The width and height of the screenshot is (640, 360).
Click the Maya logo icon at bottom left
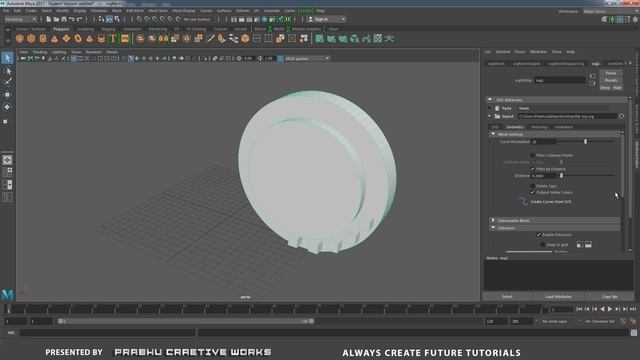pyautogui.click(x=7, y=294)
